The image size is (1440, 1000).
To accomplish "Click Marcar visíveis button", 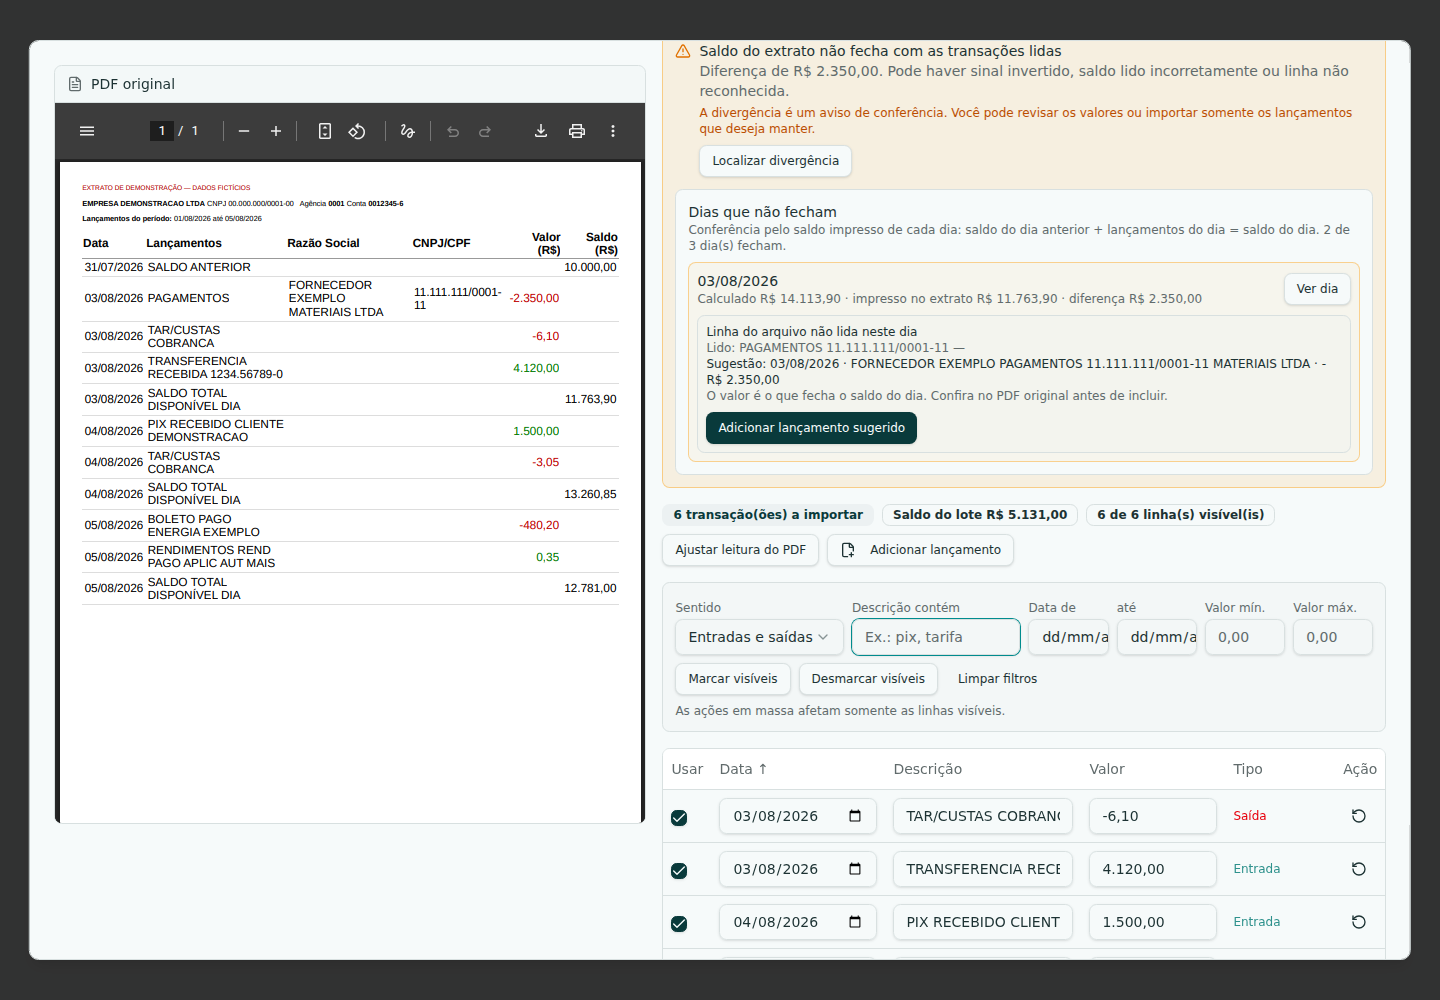I will [x=733, y=679].
